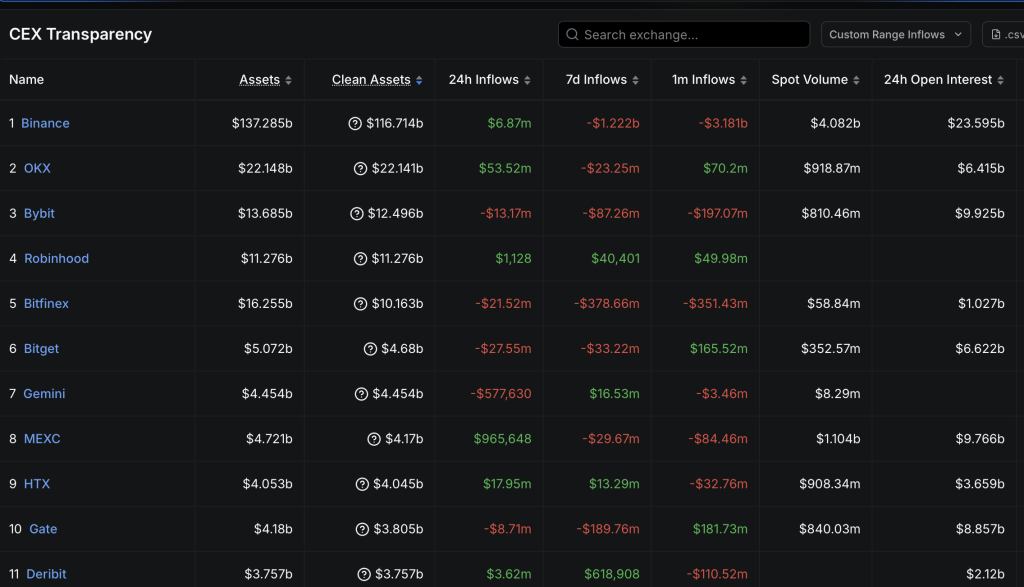Sort by Spot Volume column header
The image size is (1024, 587).
815,80
